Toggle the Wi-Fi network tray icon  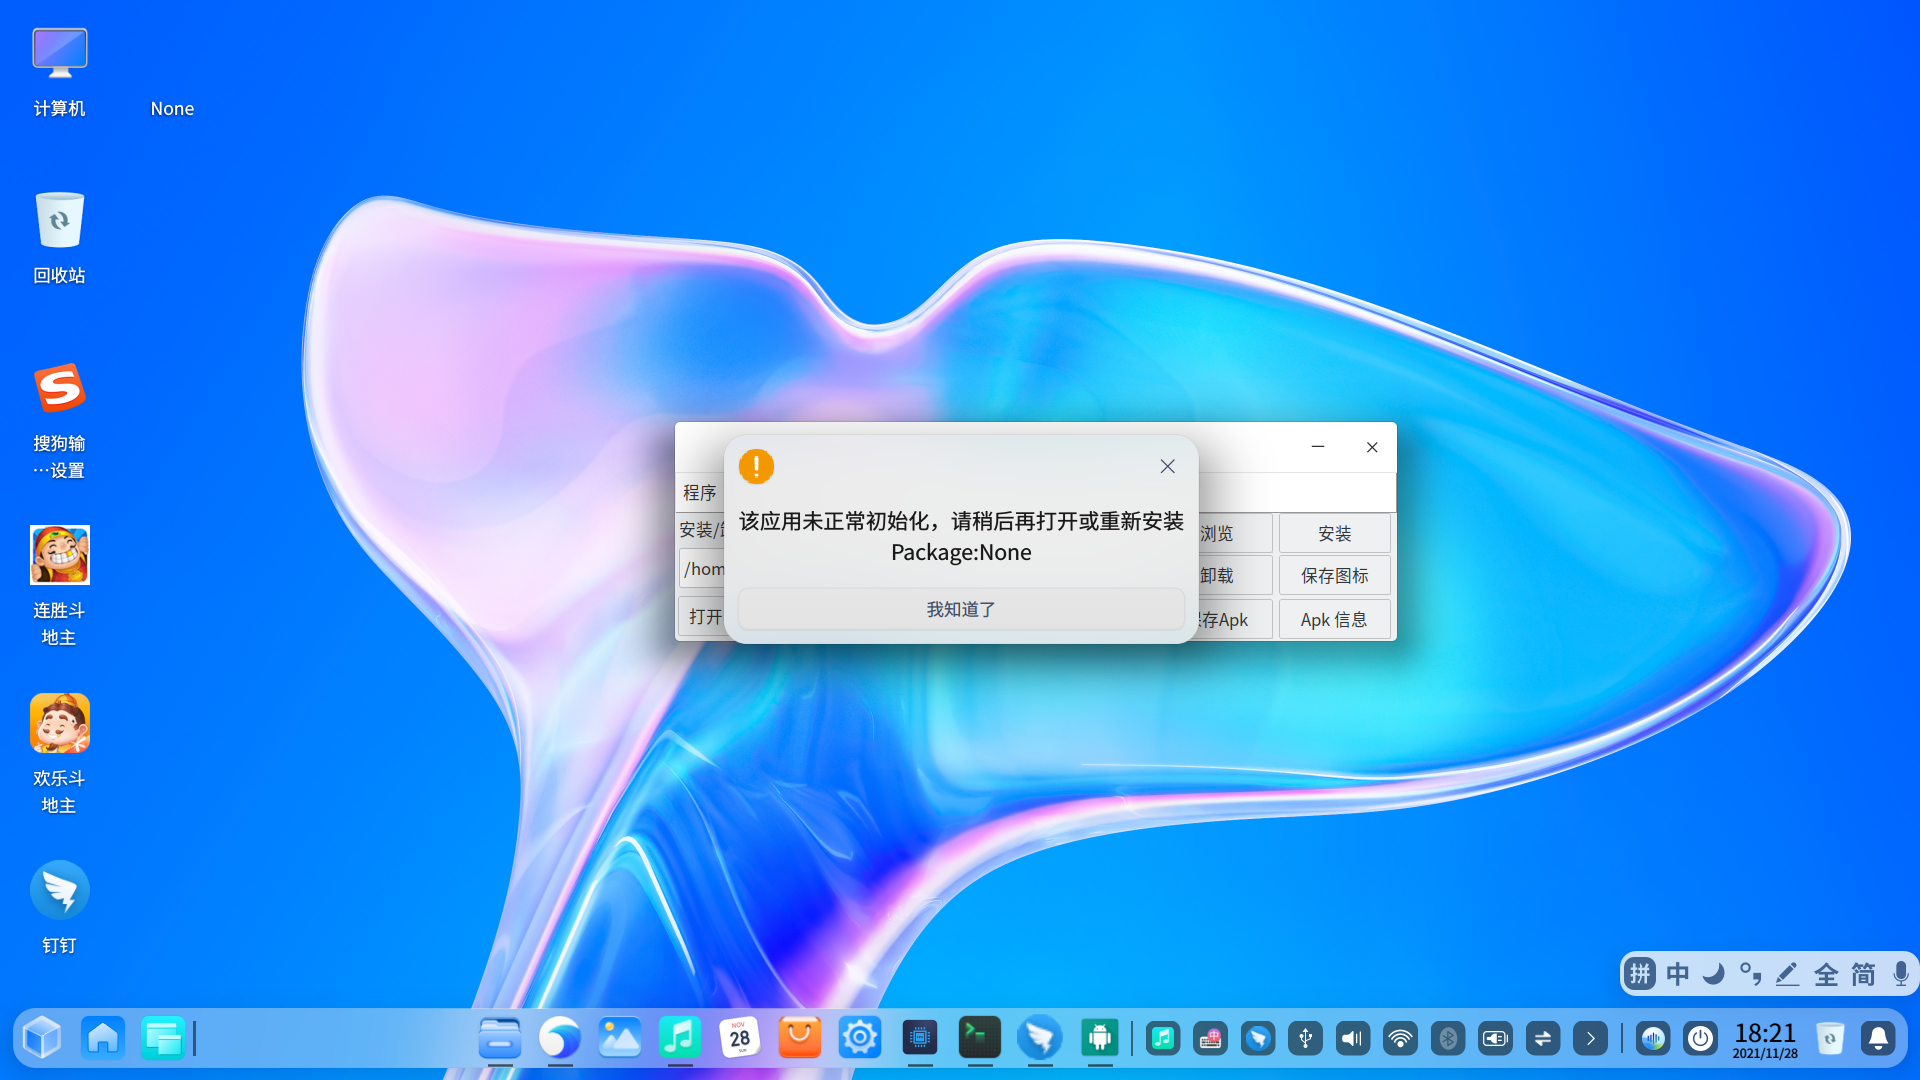pos(1400,1038)
